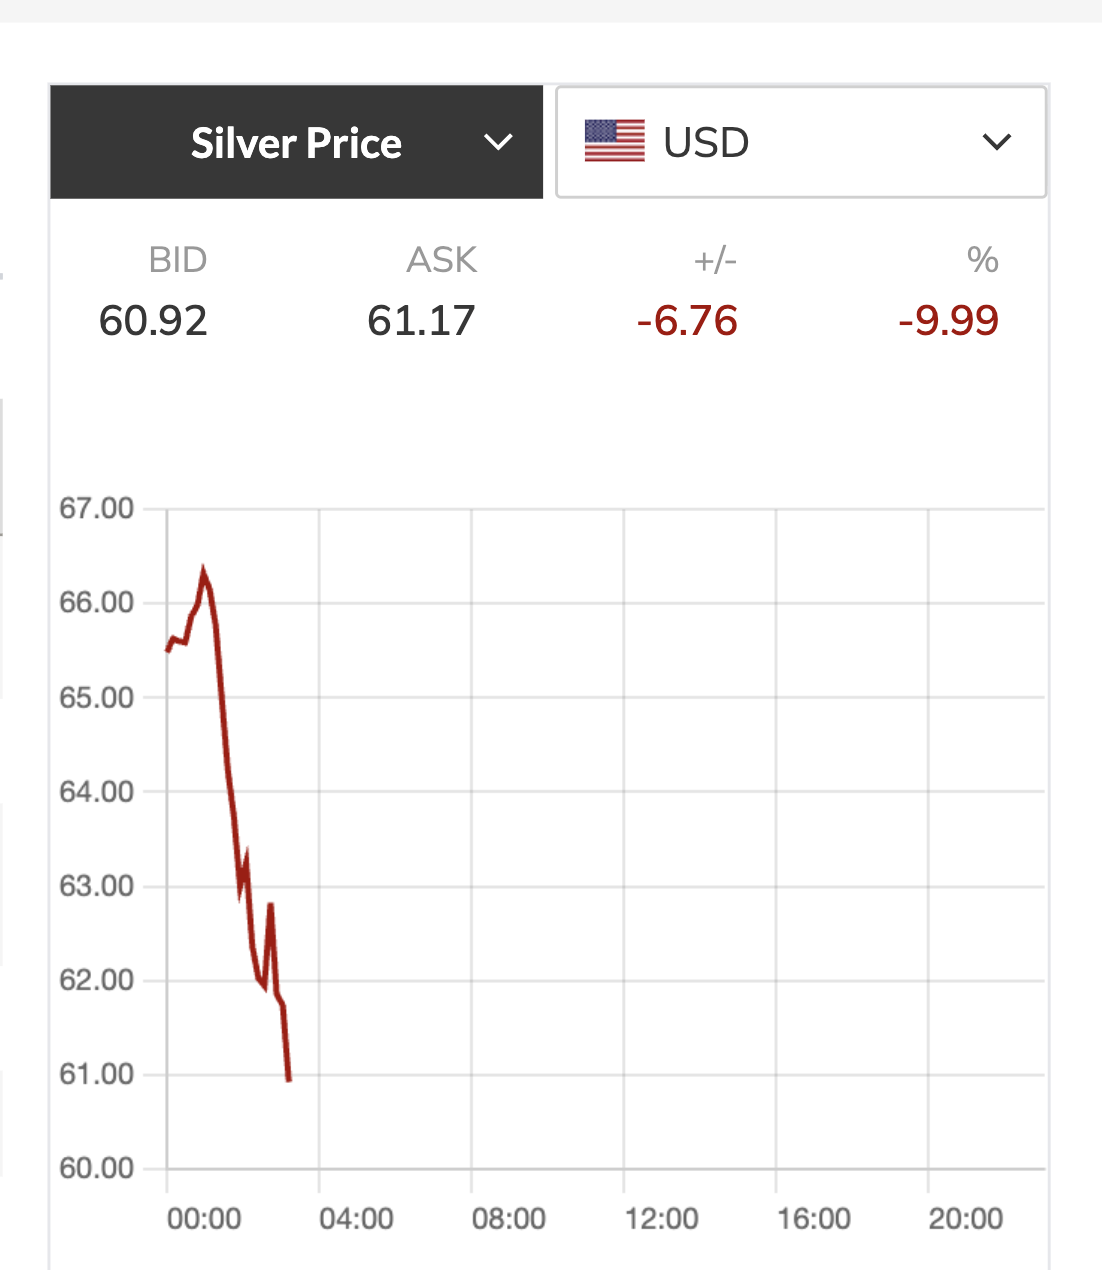This screenshot has width=1102, height=1270.
Task: Click the red -6.76 change value
Action: click(687, 321)
